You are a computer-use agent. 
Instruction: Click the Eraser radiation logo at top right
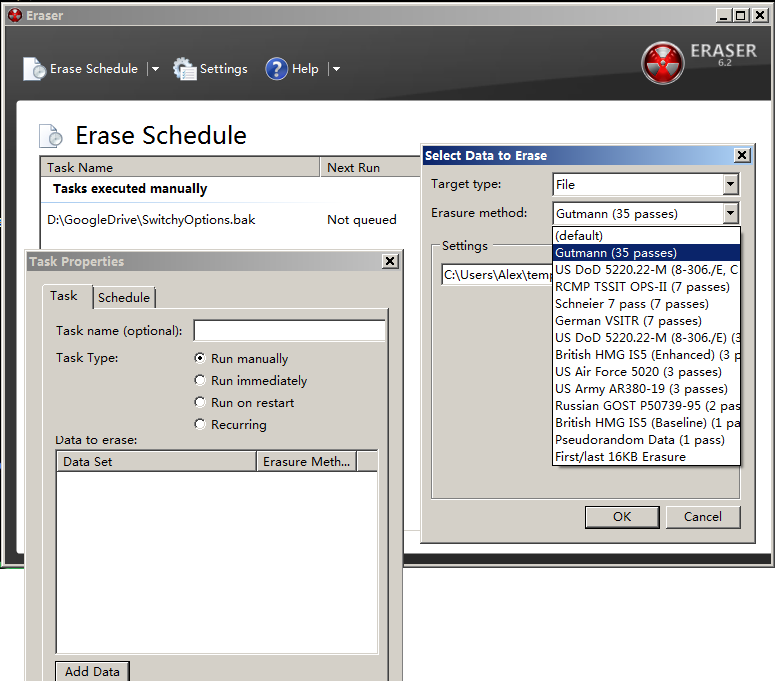pyautogui.click(x=663, y=63)
